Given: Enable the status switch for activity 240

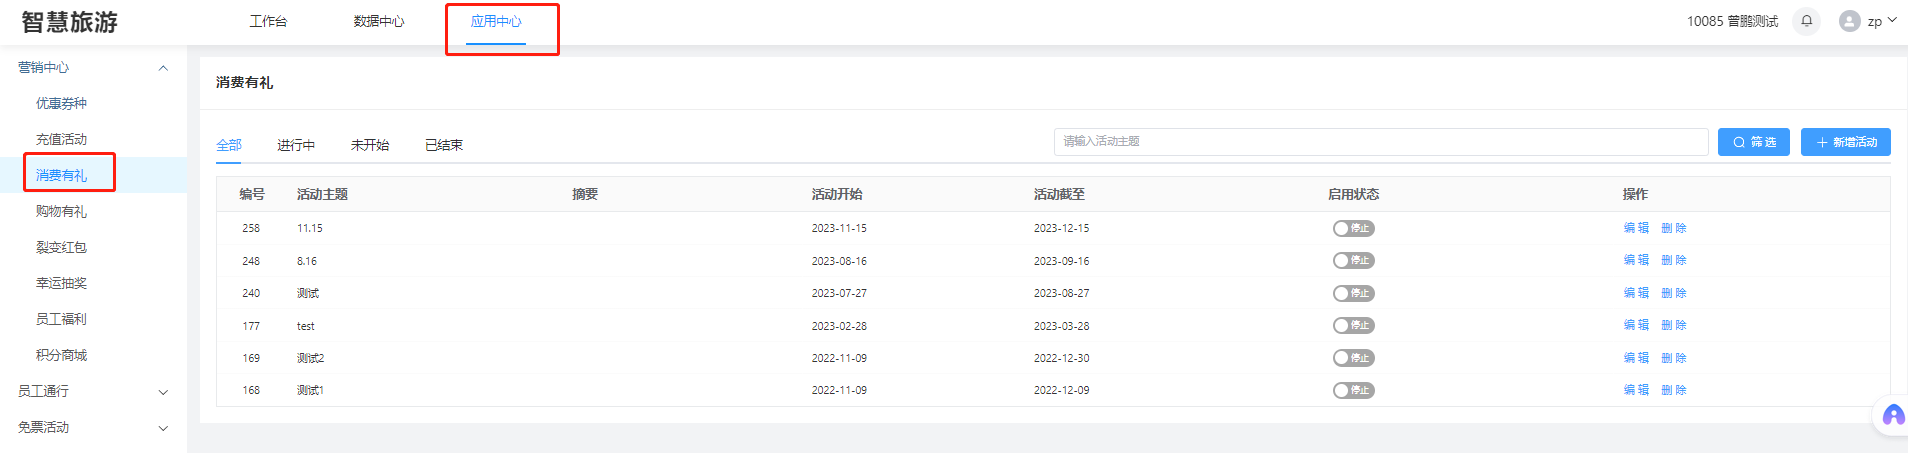Looking at the screenshot, I should pyautogui.click(x=1353, y=293).
